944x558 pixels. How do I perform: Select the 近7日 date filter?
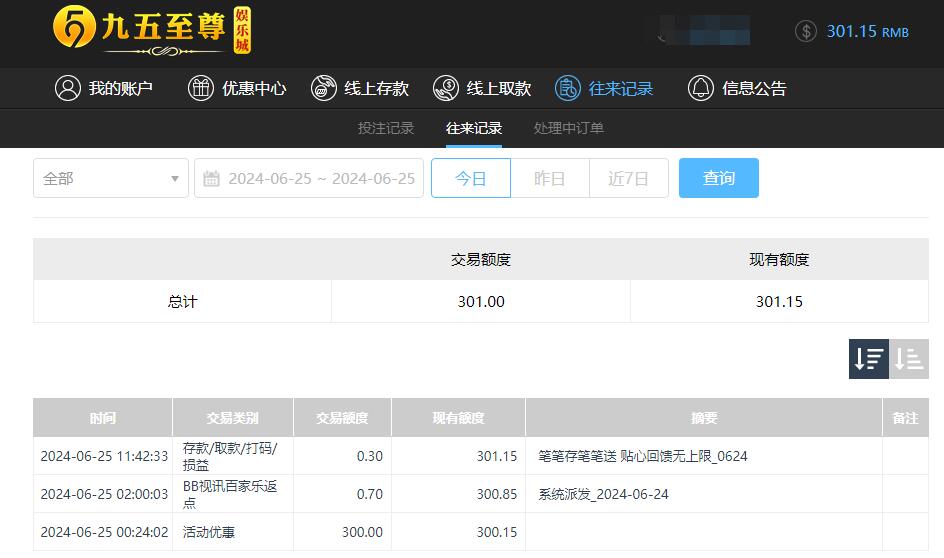tap(628, 178)
